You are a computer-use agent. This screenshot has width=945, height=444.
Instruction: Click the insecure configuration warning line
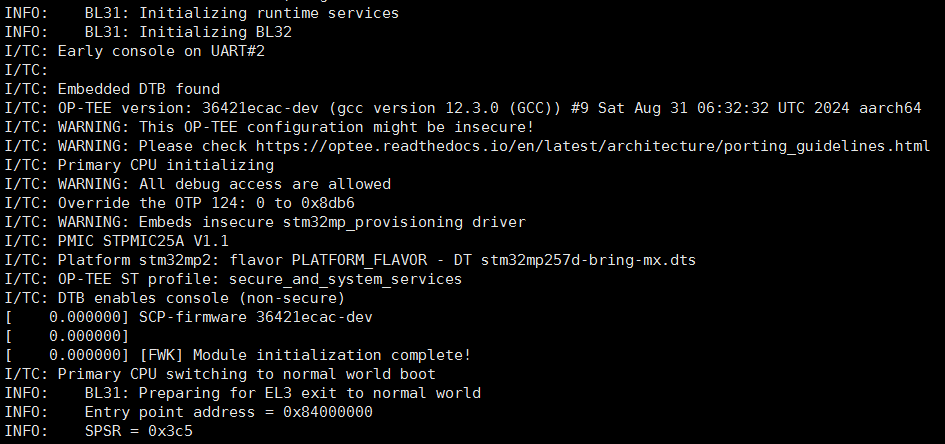[x=296, y=127]
